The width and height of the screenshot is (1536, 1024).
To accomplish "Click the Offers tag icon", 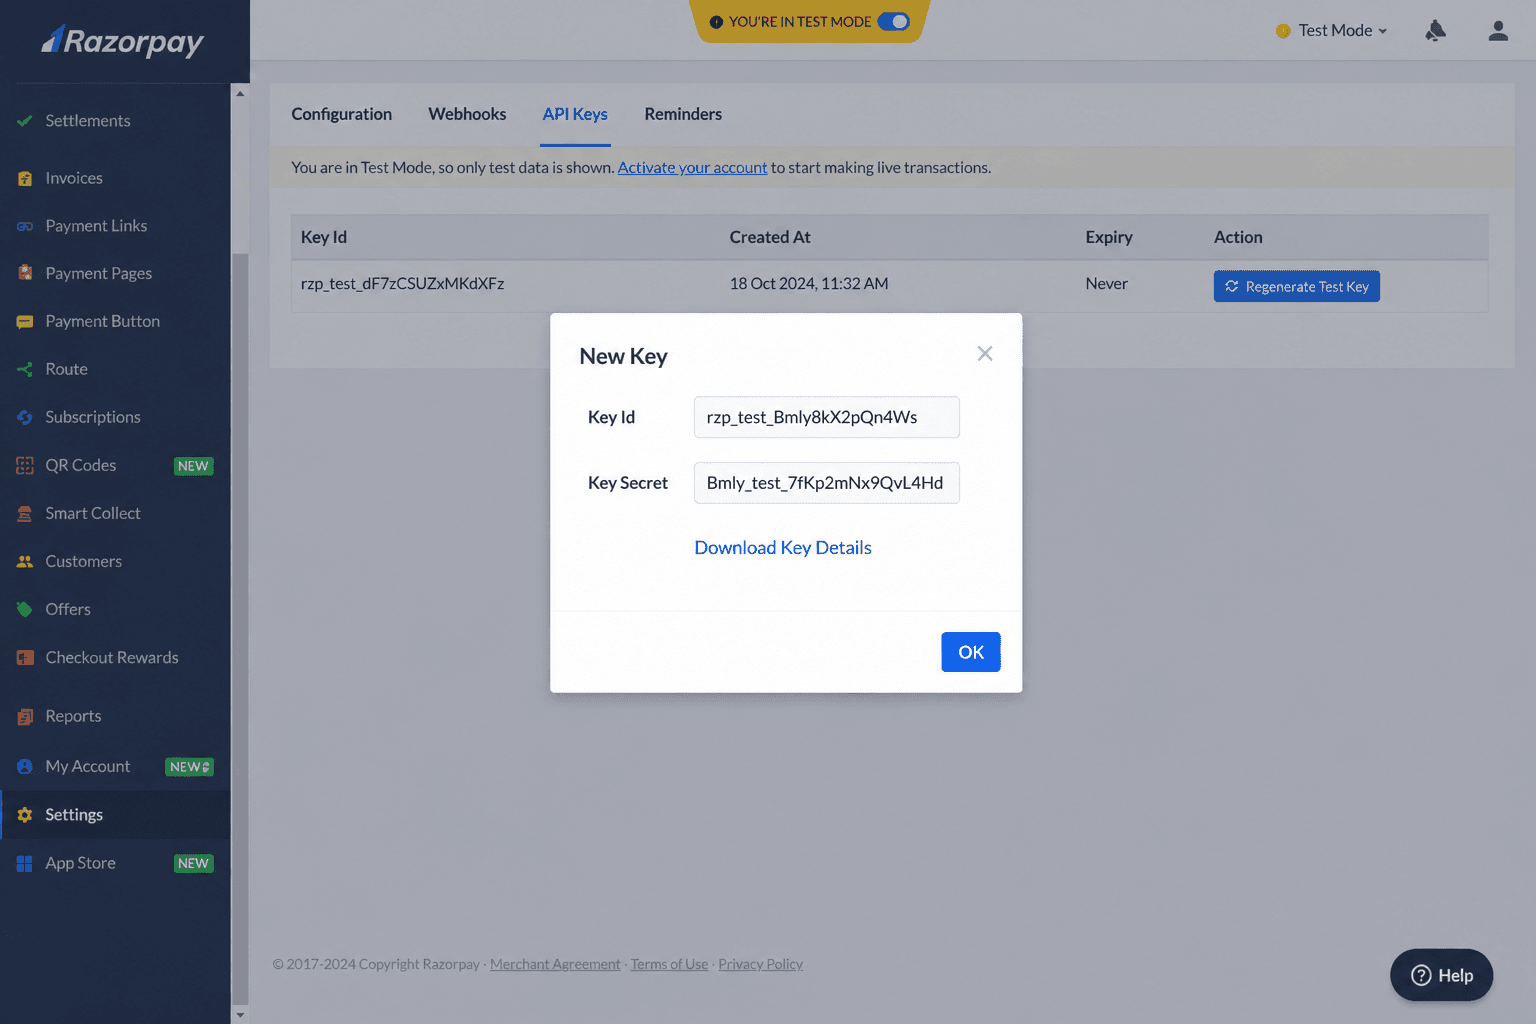I will (x=25, y=609).
